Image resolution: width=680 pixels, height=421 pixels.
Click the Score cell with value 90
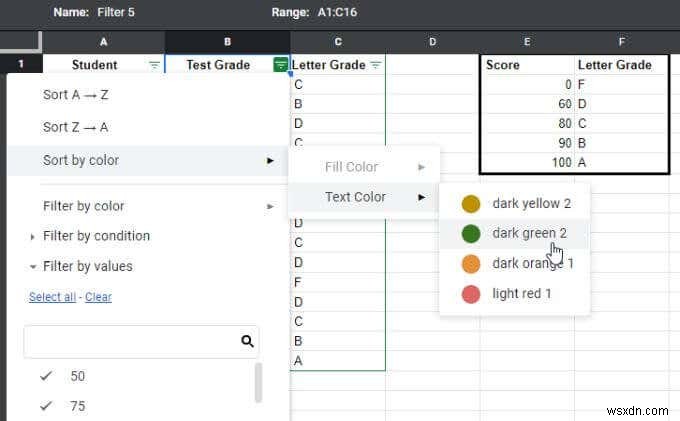tap(527, 143)
